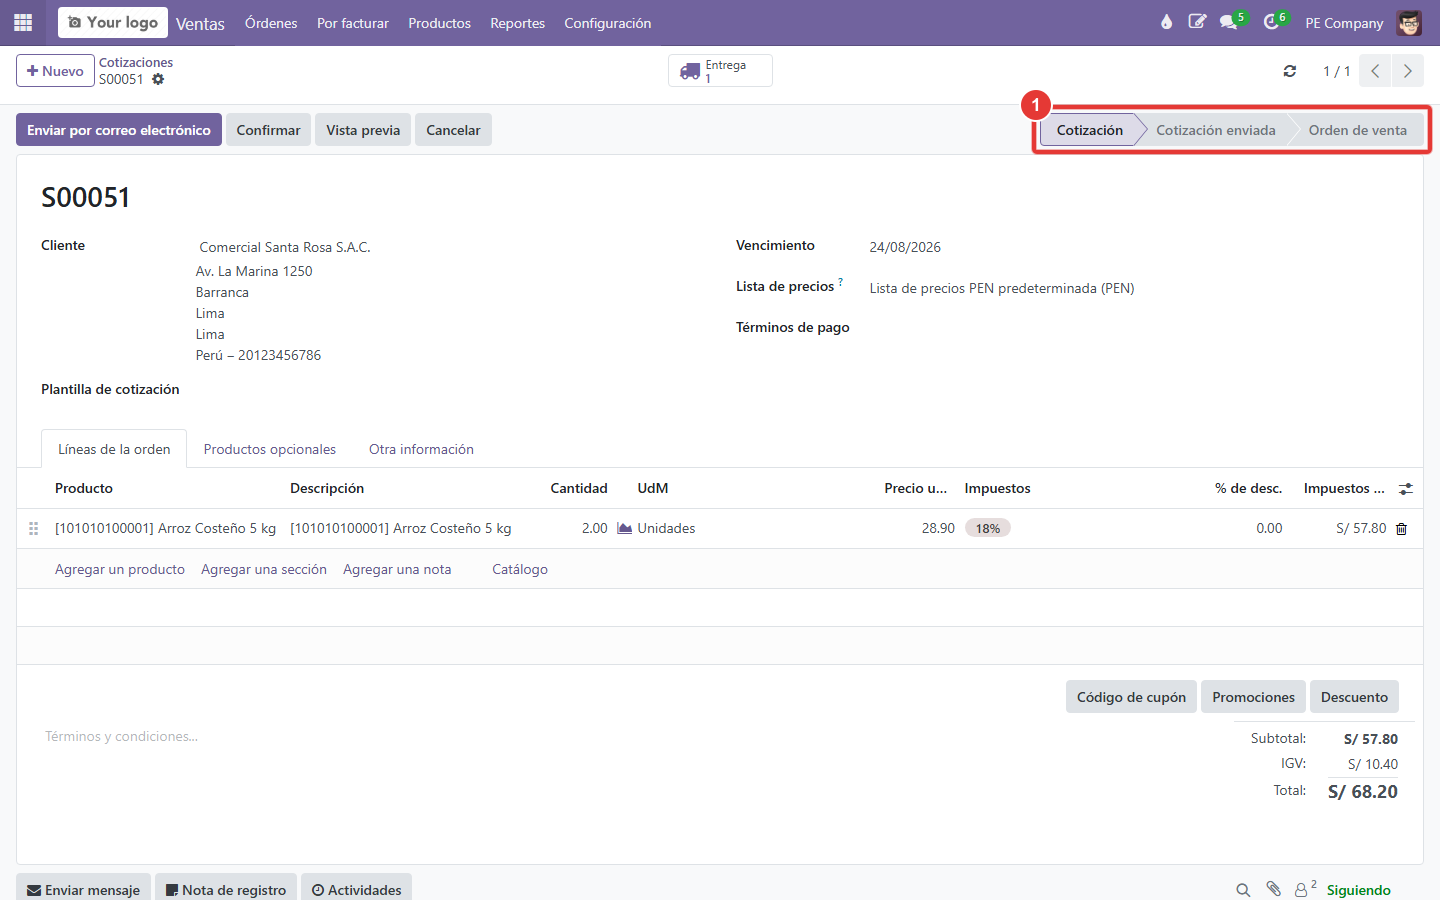Select the Cotización enviada status stage
Image resolution: width=1440 pixels, height=900 pixels.
[x=1216, y=130]
